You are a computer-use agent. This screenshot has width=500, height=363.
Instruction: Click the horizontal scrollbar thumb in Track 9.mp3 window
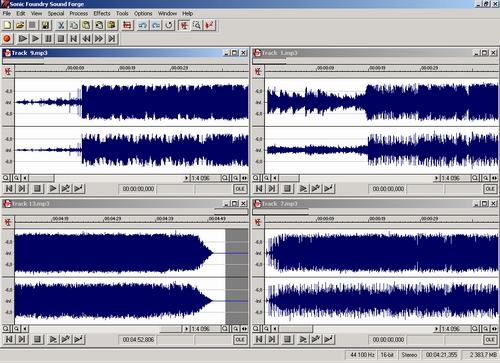(x=41, y=178)
